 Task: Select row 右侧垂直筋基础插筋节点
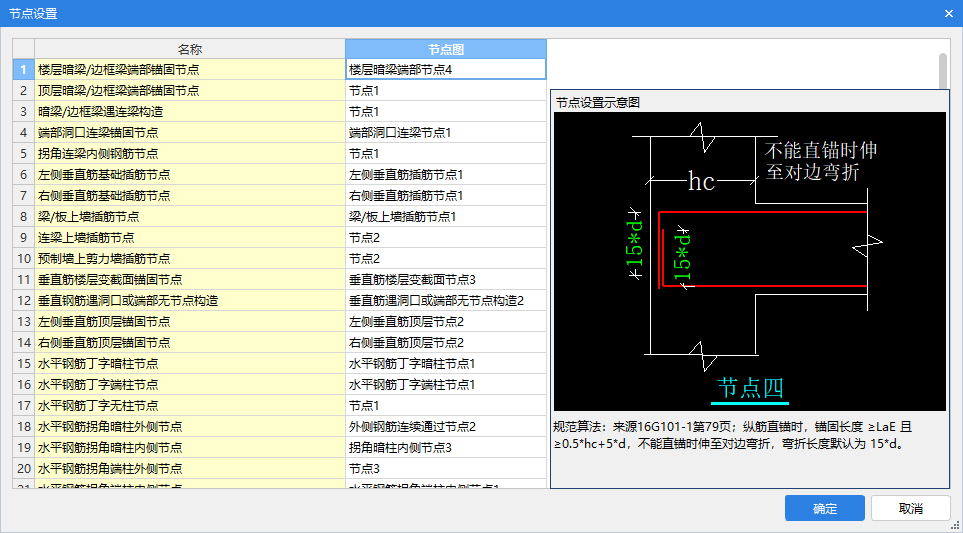(x=190, y=196)
